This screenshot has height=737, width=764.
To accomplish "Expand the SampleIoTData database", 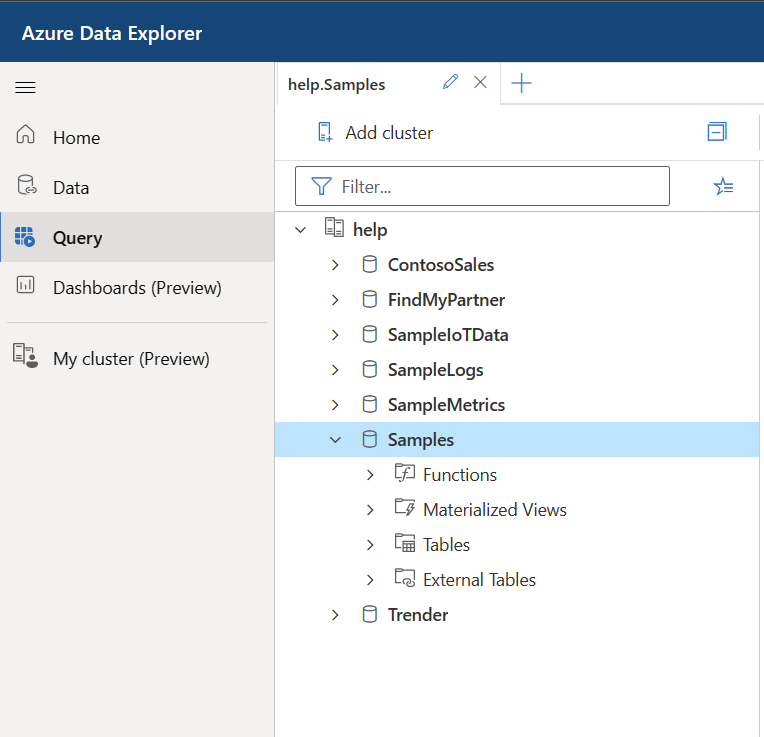I will (x=335, y=335).
